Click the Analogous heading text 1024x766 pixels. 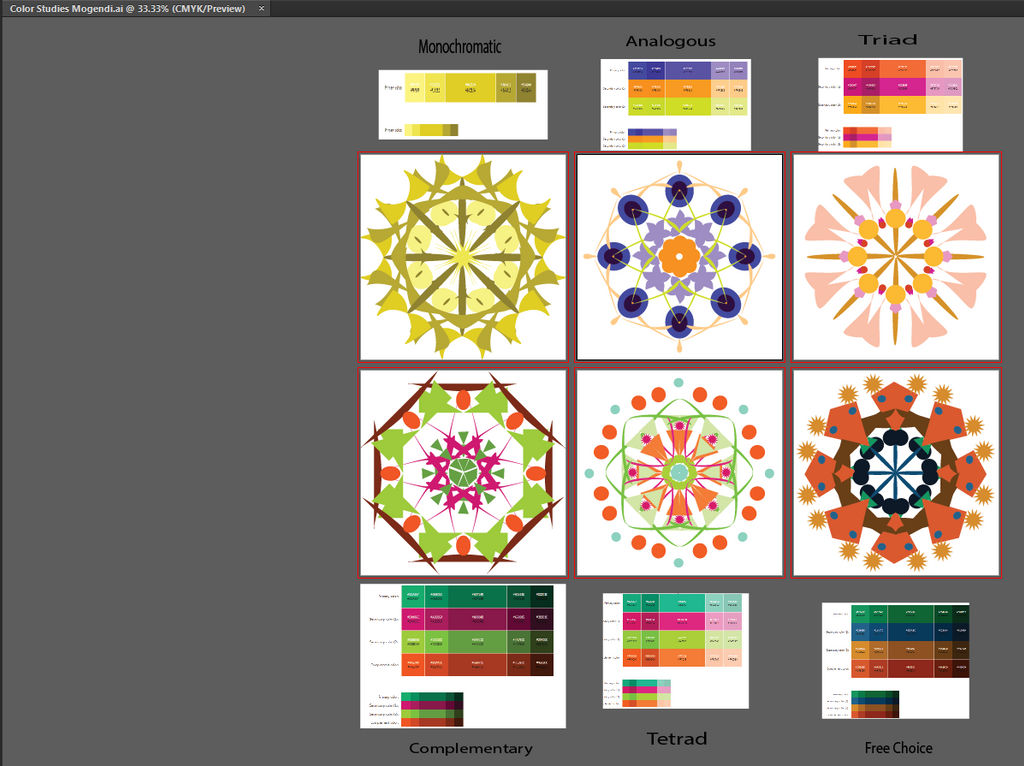click(x=671, y=41)
